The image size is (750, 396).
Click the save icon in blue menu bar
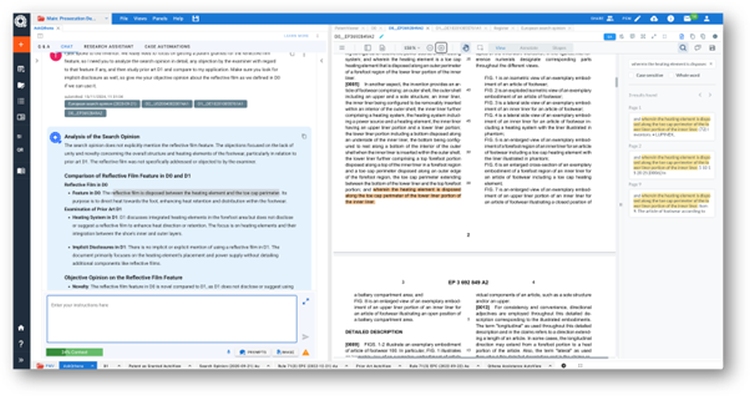point(196,19)
